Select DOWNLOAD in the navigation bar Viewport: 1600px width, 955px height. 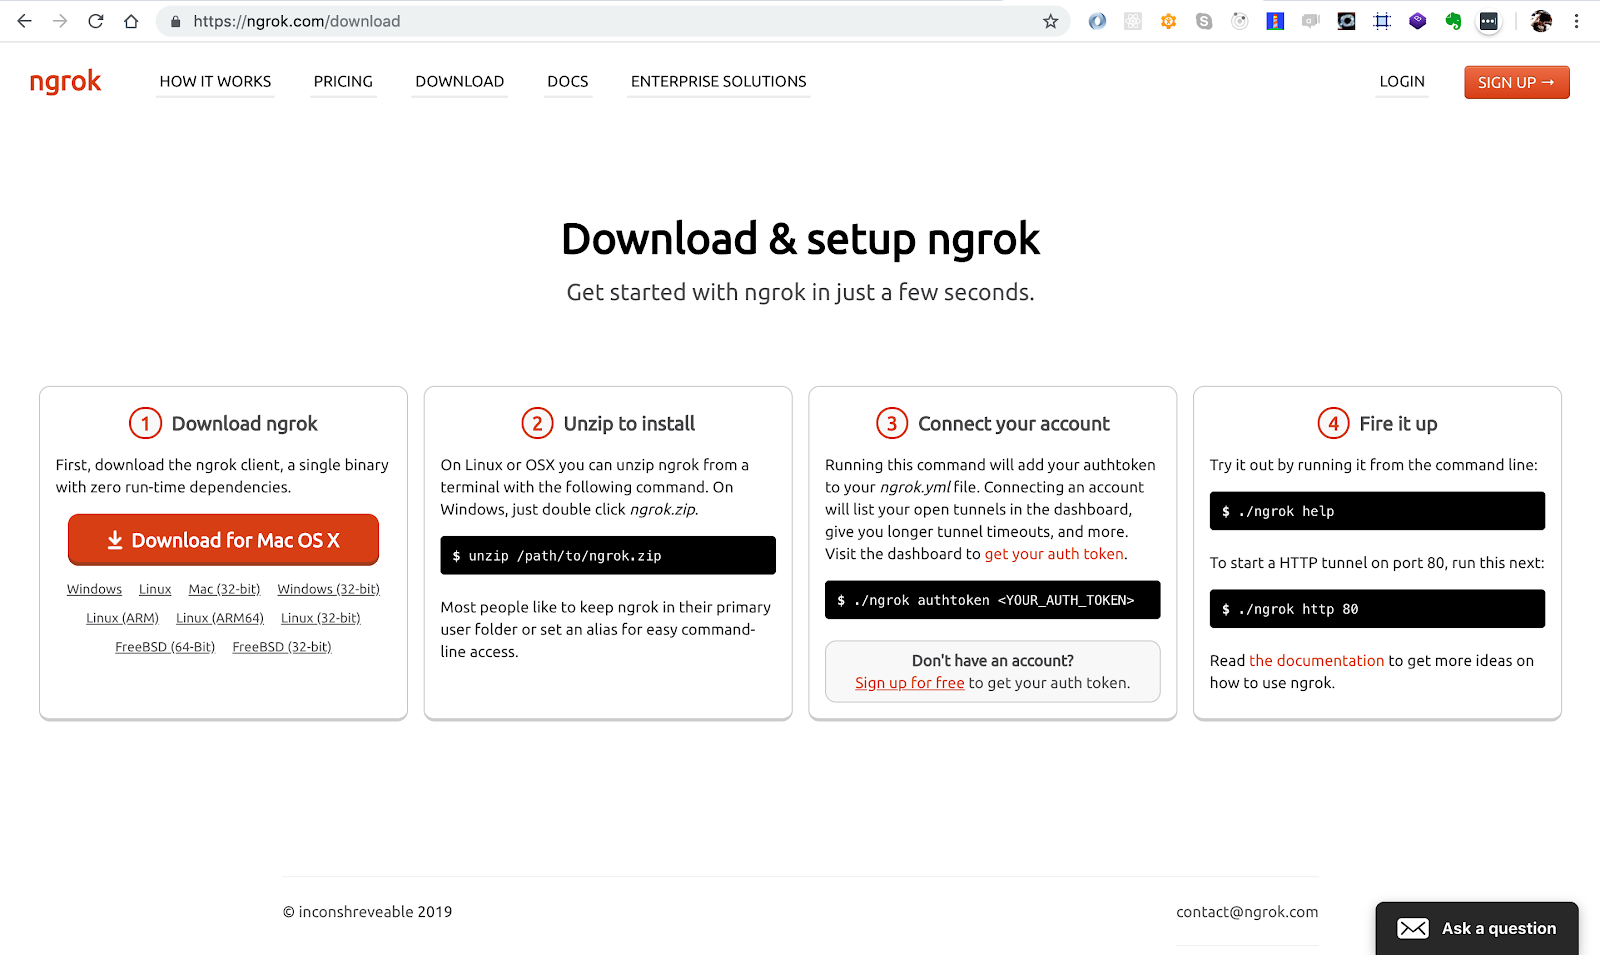coord(460,82)
